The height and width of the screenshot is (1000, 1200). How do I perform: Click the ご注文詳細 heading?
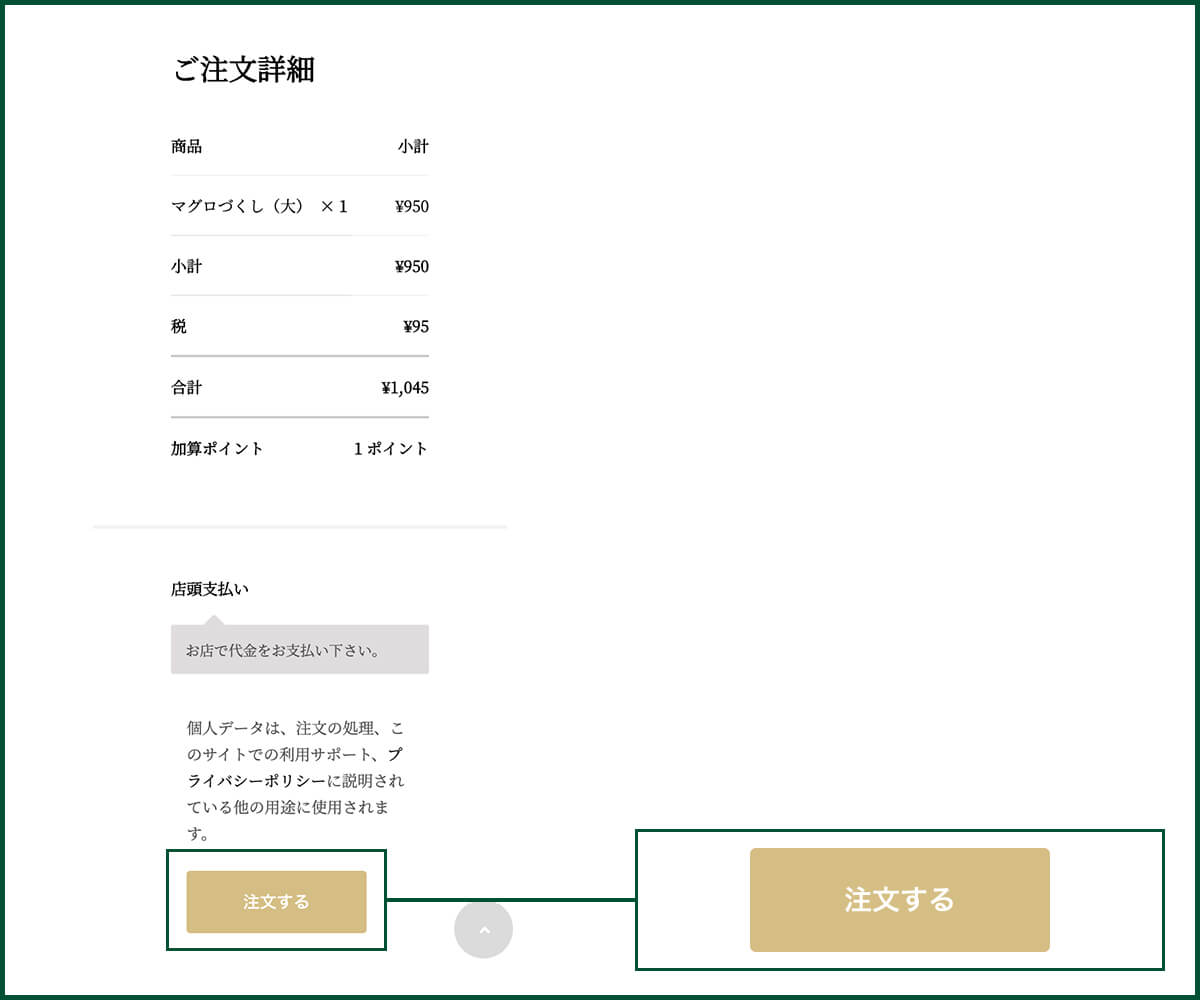click(x=244, y=69)
